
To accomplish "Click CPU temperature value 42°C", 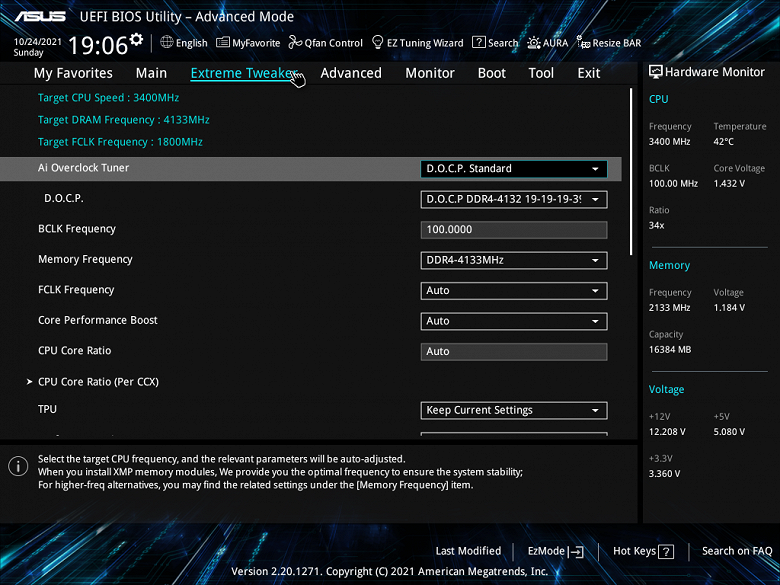I will click(723, 142).
